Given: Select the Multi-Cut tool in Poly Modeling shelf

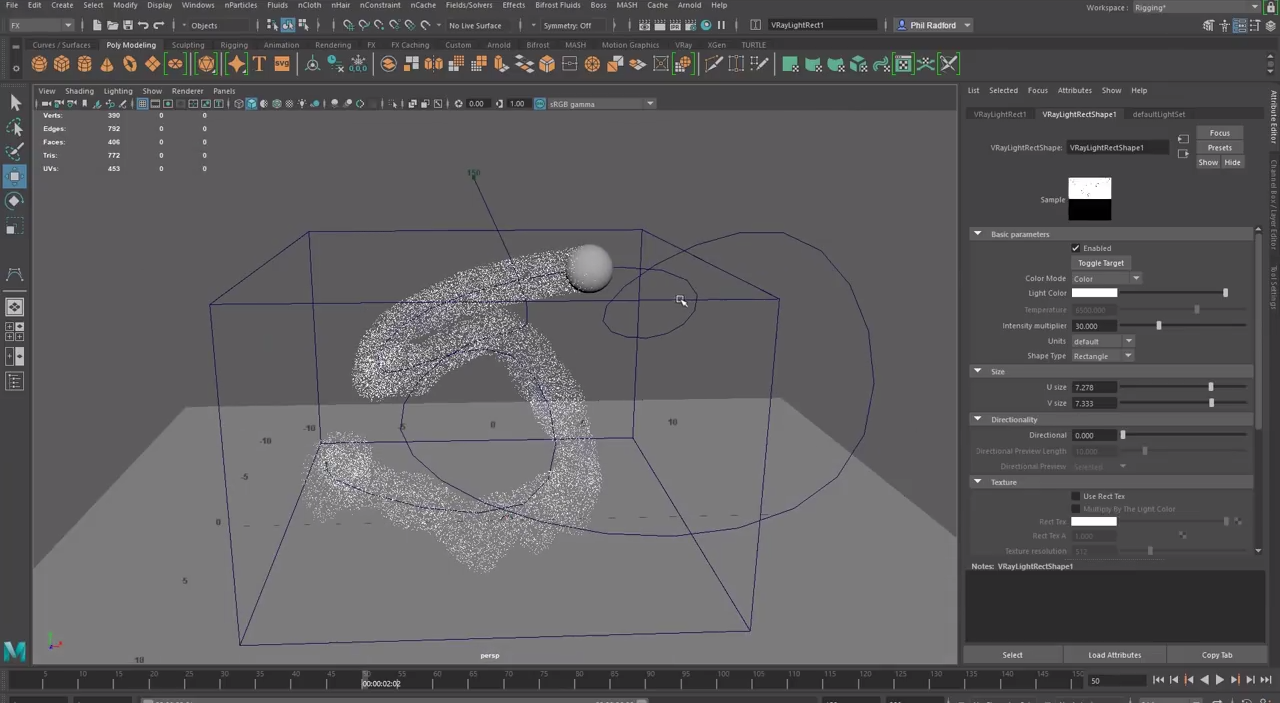Looking at the screenshot, I should 712,64.
